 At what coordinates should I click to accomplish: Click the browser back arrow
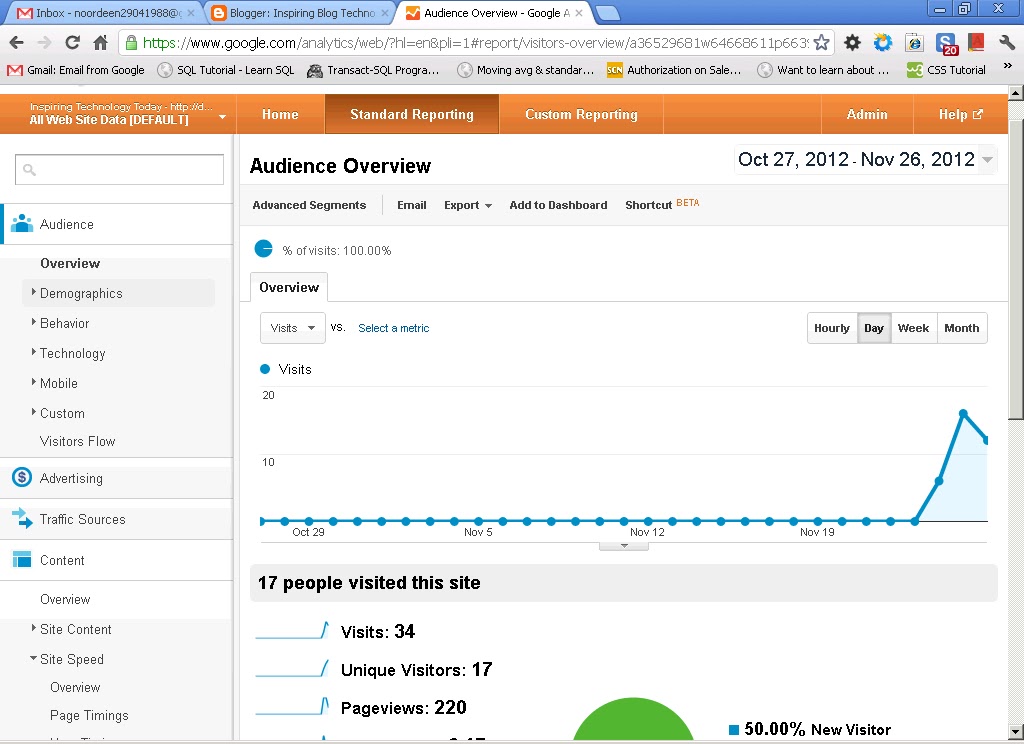17,43
